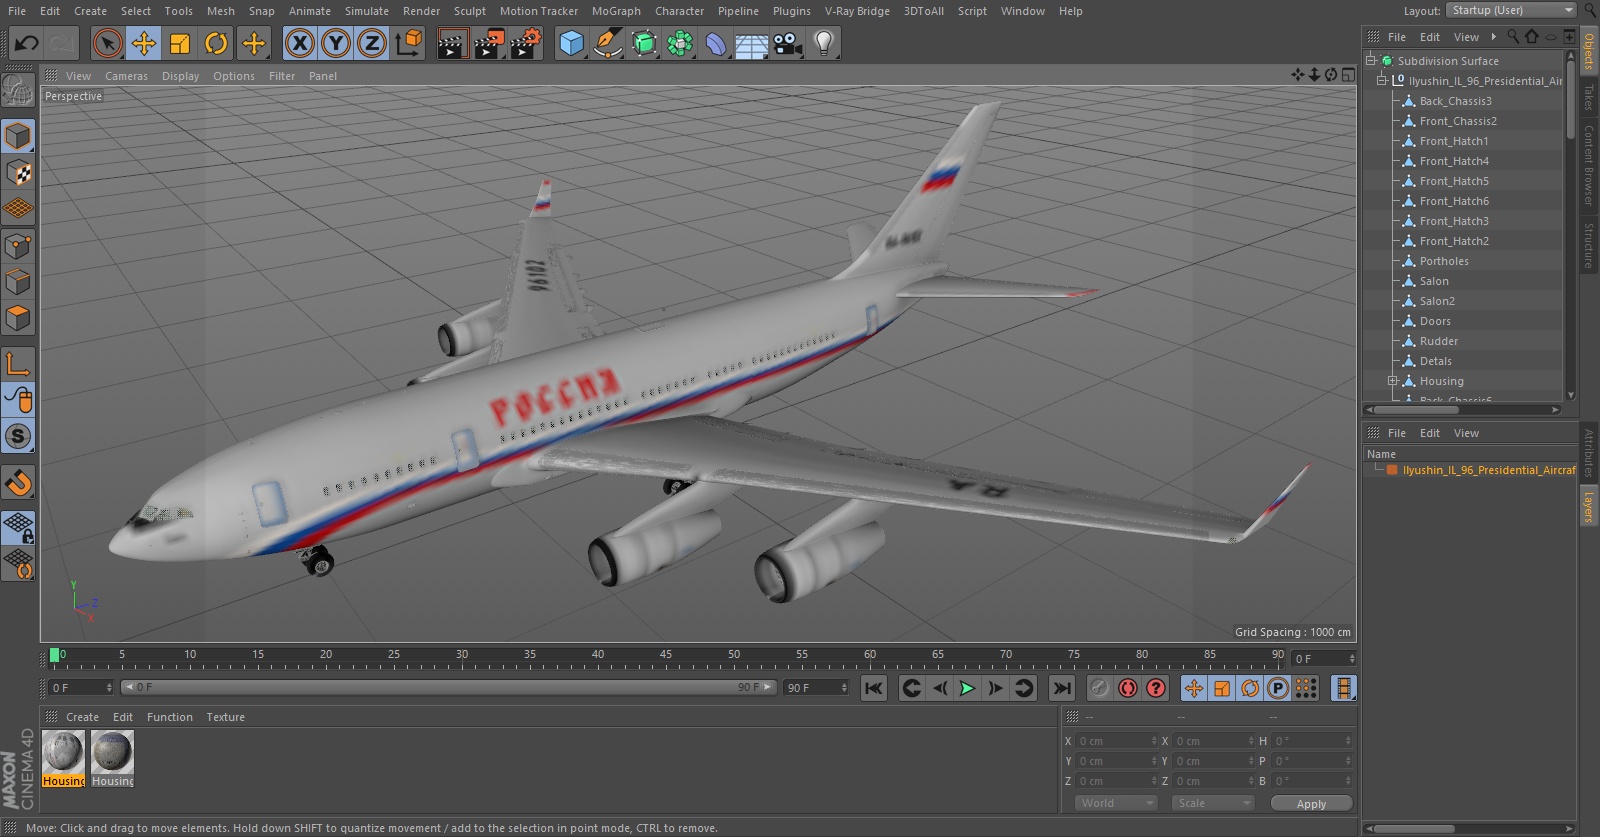Open Edit Render Settings icon
This screenshot has height=837, width=1600.
525,43
